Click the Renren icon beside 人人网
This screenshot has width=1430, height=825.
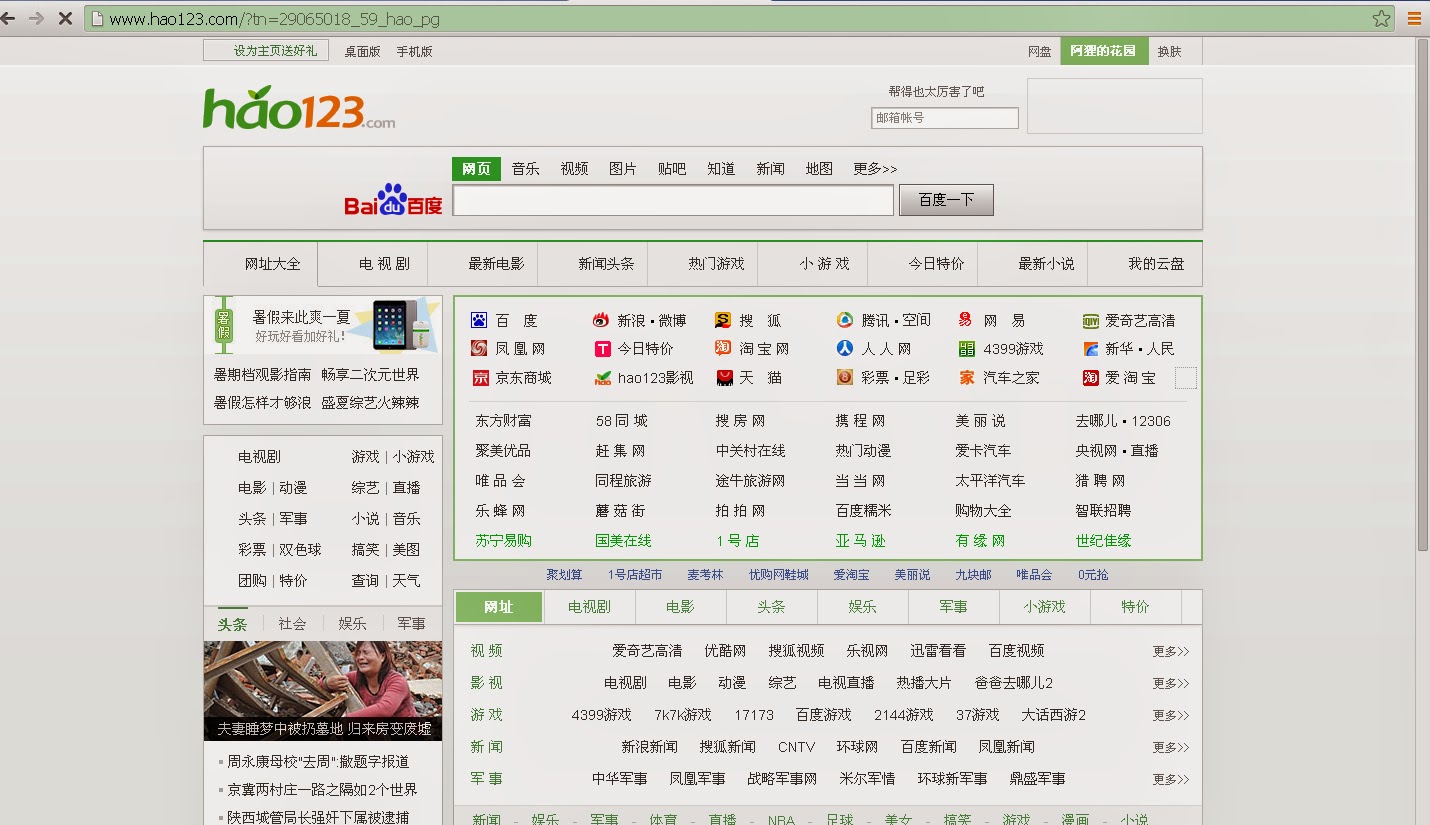click(x=845, y=348)
